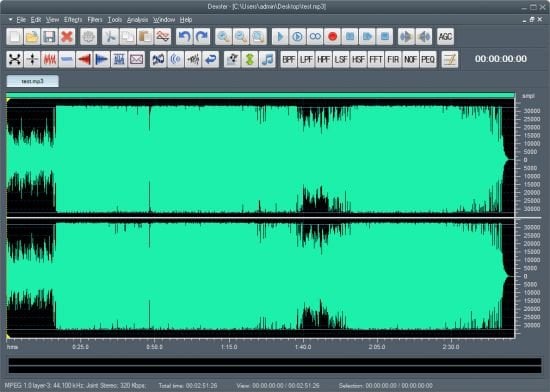The image size is (550, 392).
Task: Open the Analysis menu
Action: click(138, 20)
